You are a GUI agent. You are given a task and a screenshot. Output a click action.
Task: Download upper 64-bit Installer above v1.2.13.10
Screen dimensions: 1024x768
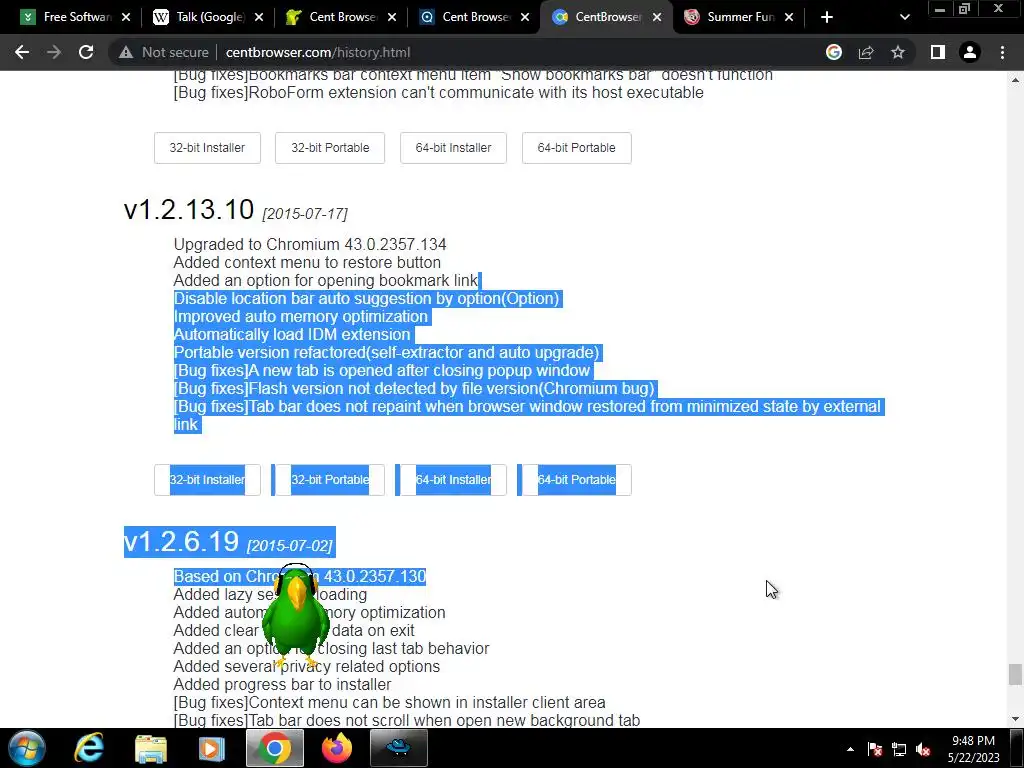point(453,148)
